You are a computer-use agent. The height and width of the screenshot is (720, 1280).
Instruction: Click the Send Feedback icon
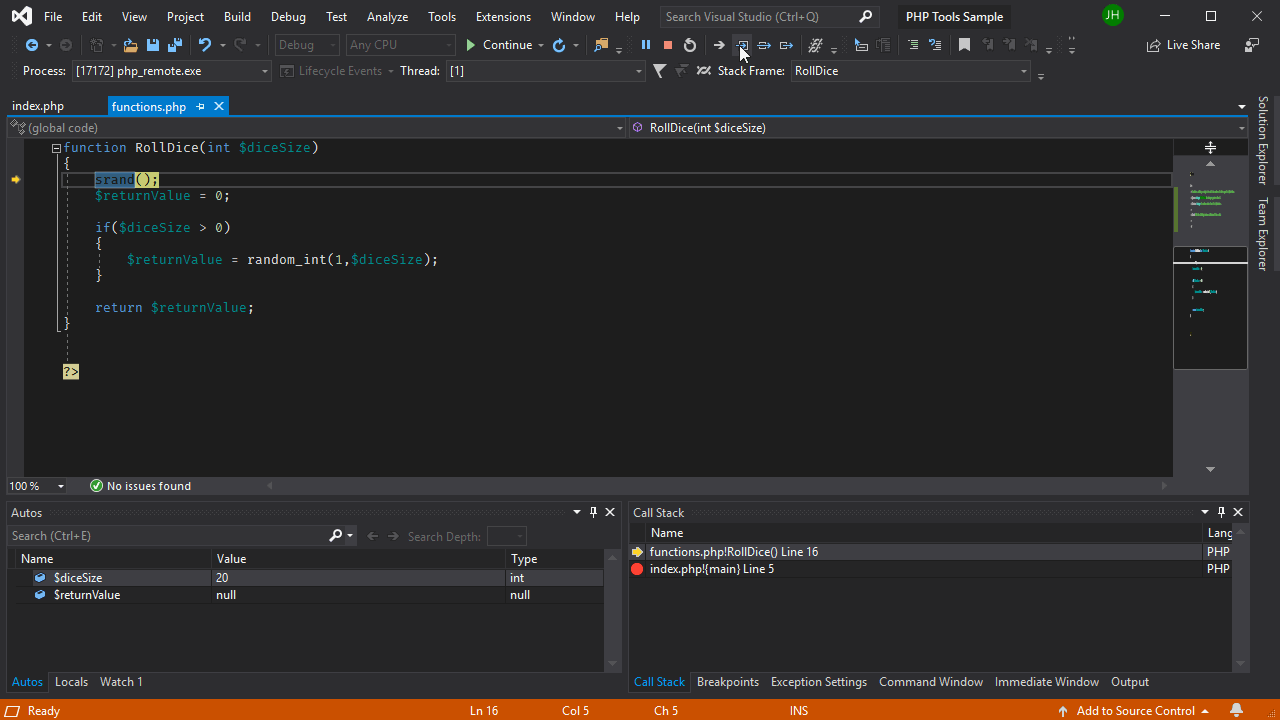coord(1252,45)
